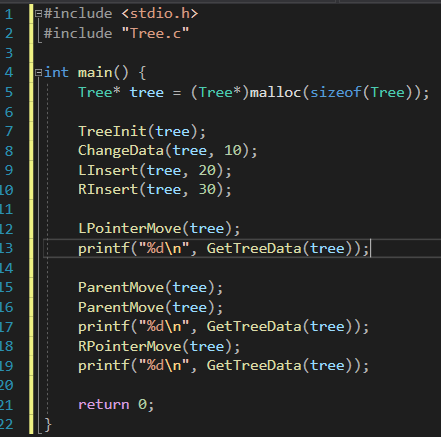This screenshot has width=441, height=437.
Task: Click the value 10 in ChangeData
Action: tap(233, 150)
